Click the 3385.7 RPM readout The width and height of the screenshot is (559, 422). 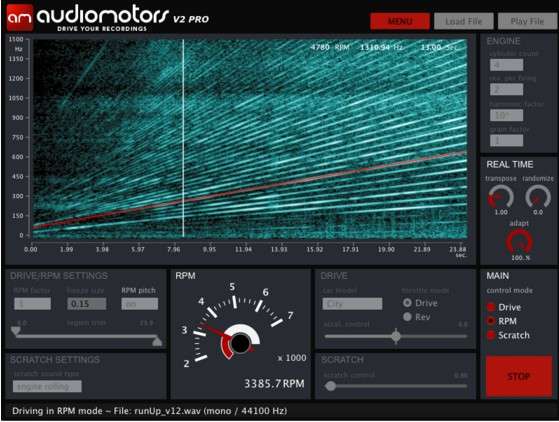[274, 384]
